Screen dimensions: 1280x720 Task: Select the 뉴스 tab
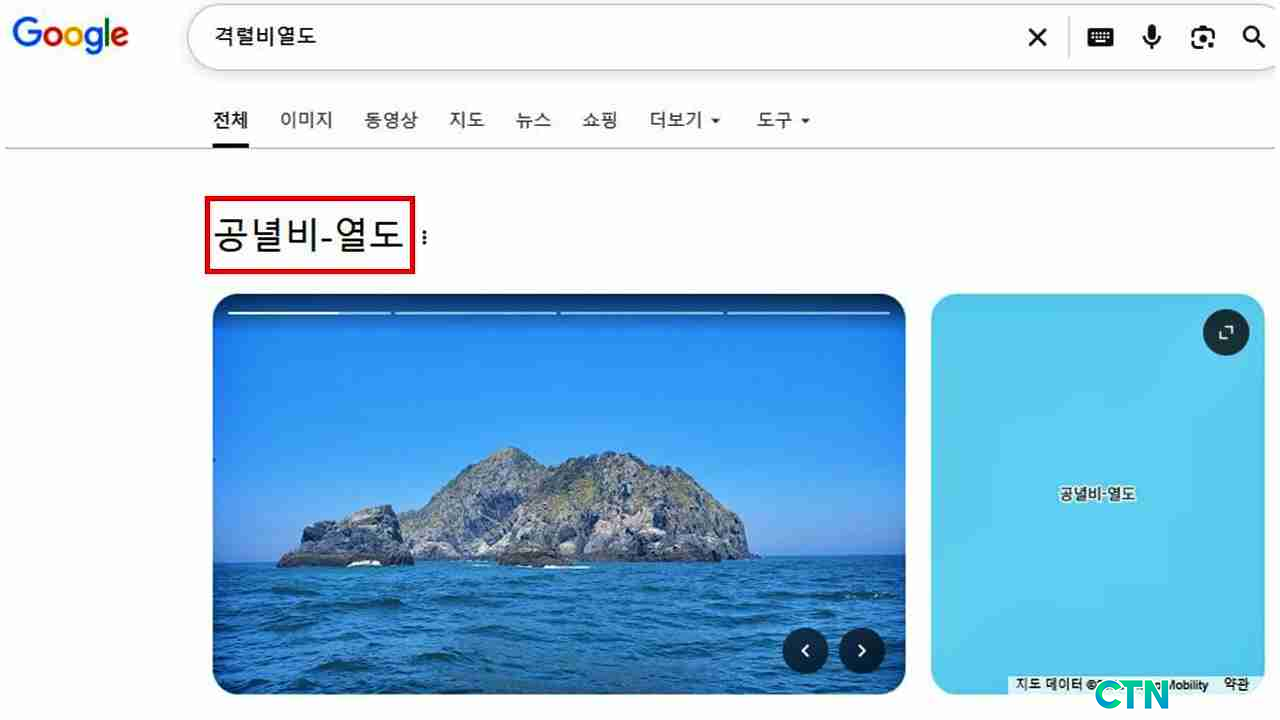[533, 120]
